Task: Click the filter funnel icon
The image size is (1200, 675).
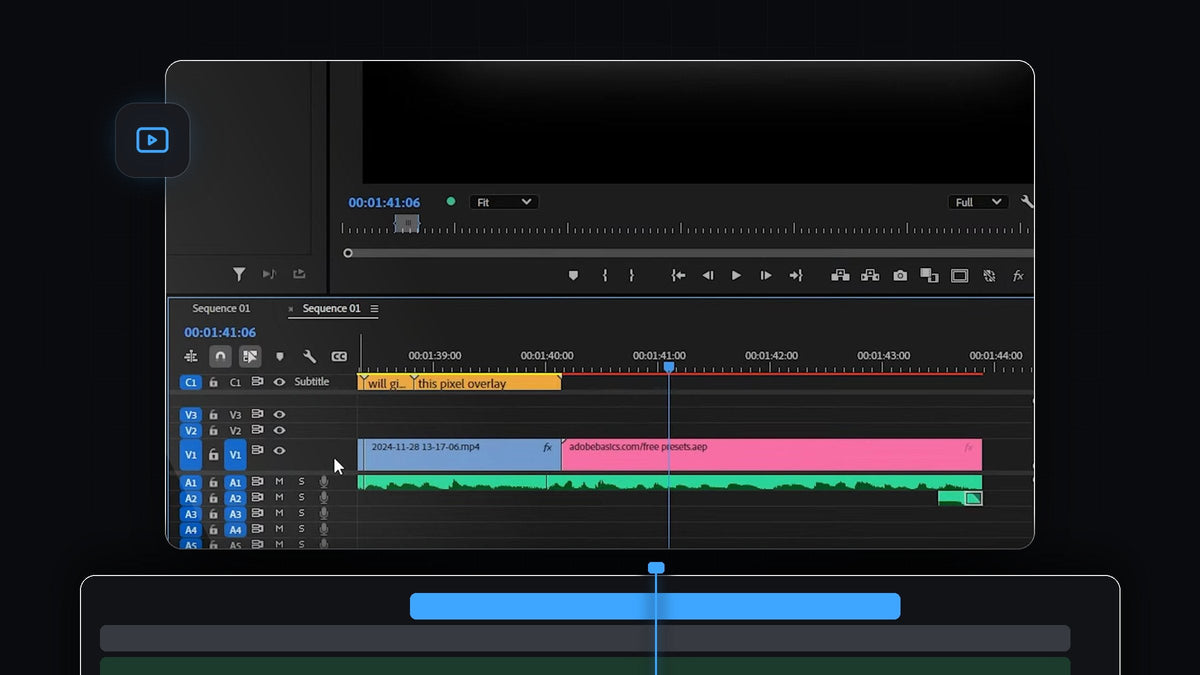Action: (x=239, y=274)
